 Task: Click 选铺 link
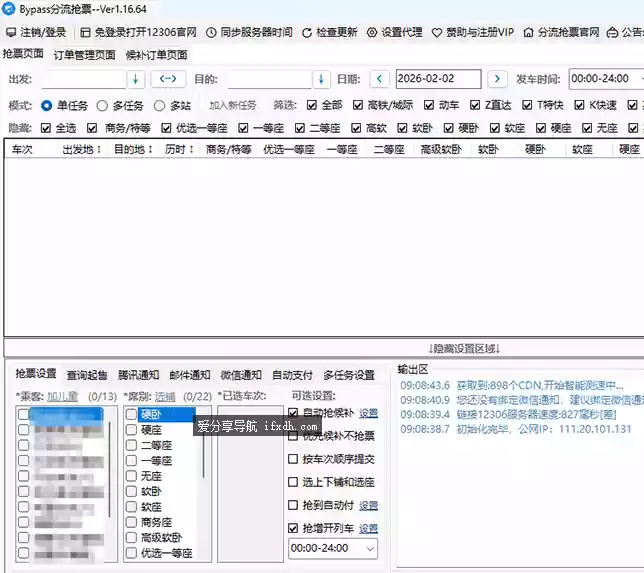click(165, 396)
